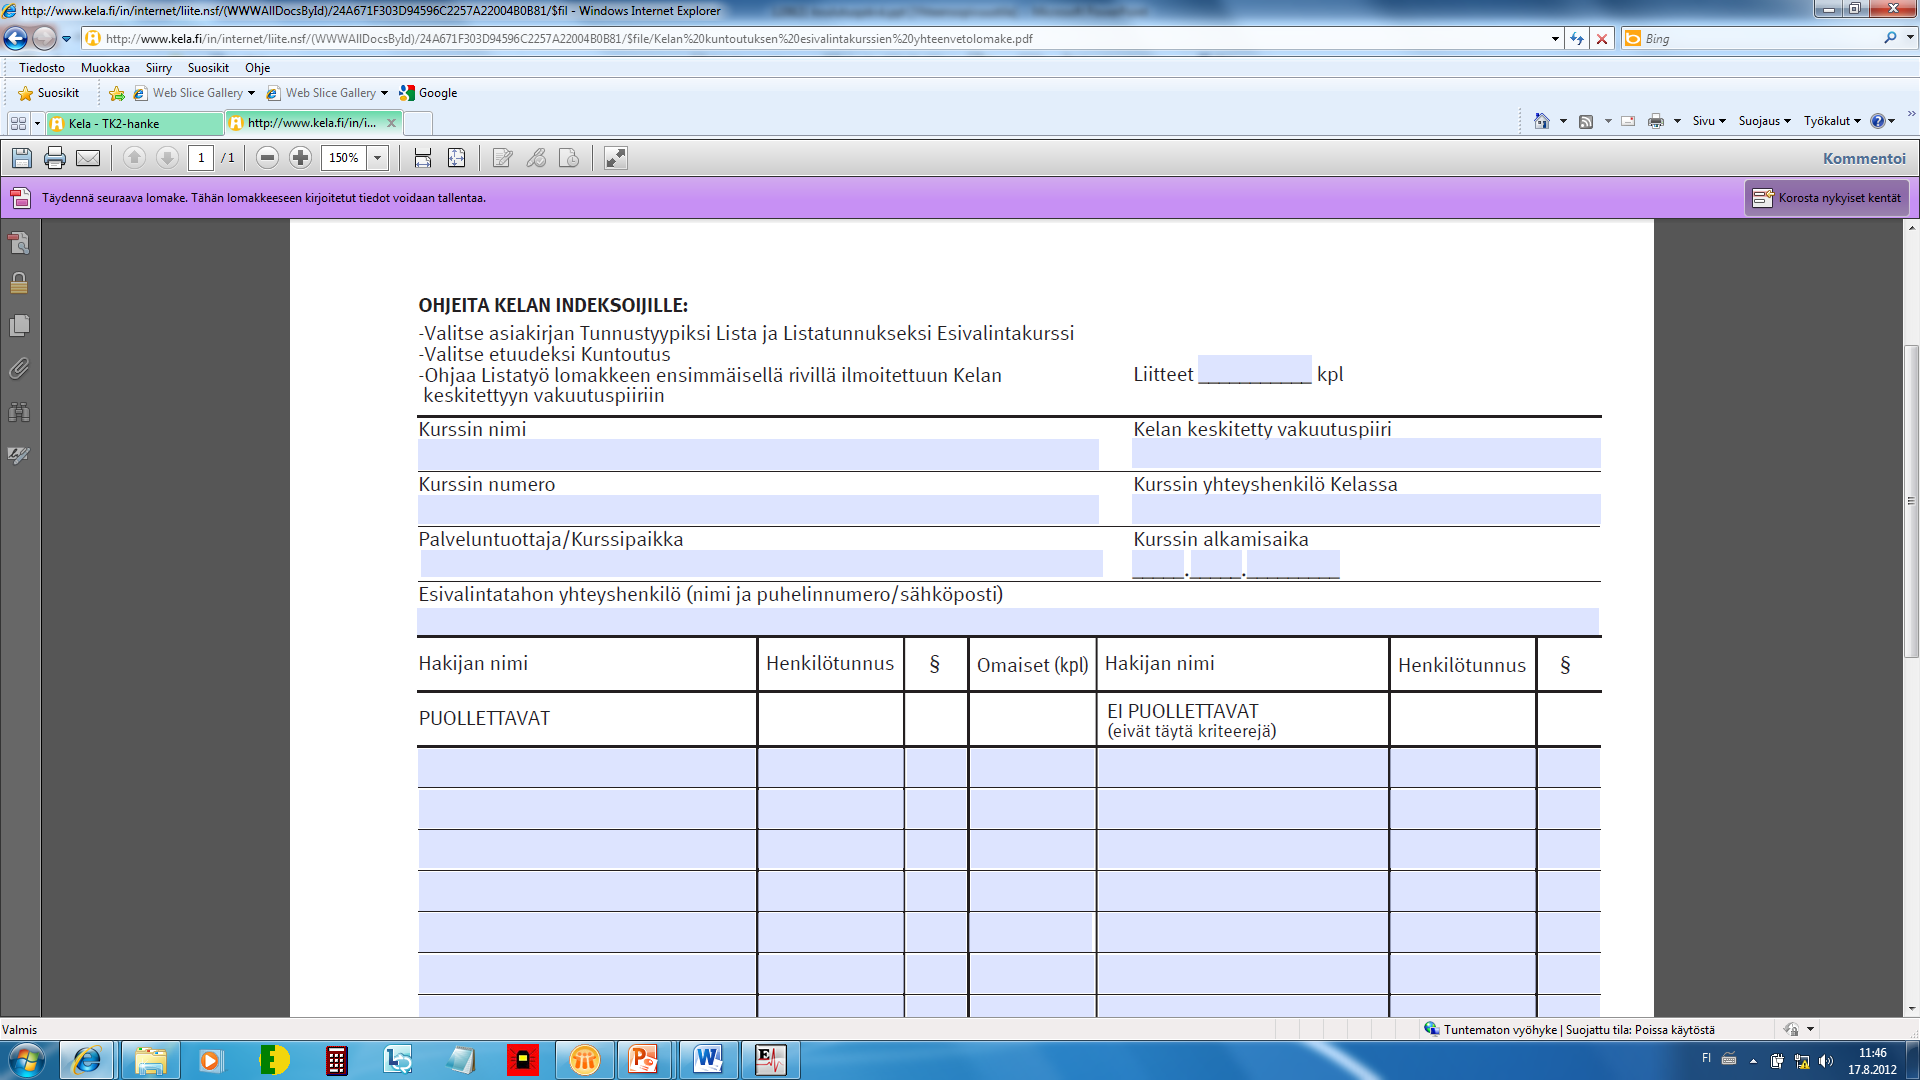1920x1080 pixels.
Task: Click the fullscreen view icon
Action: point(613,157)
